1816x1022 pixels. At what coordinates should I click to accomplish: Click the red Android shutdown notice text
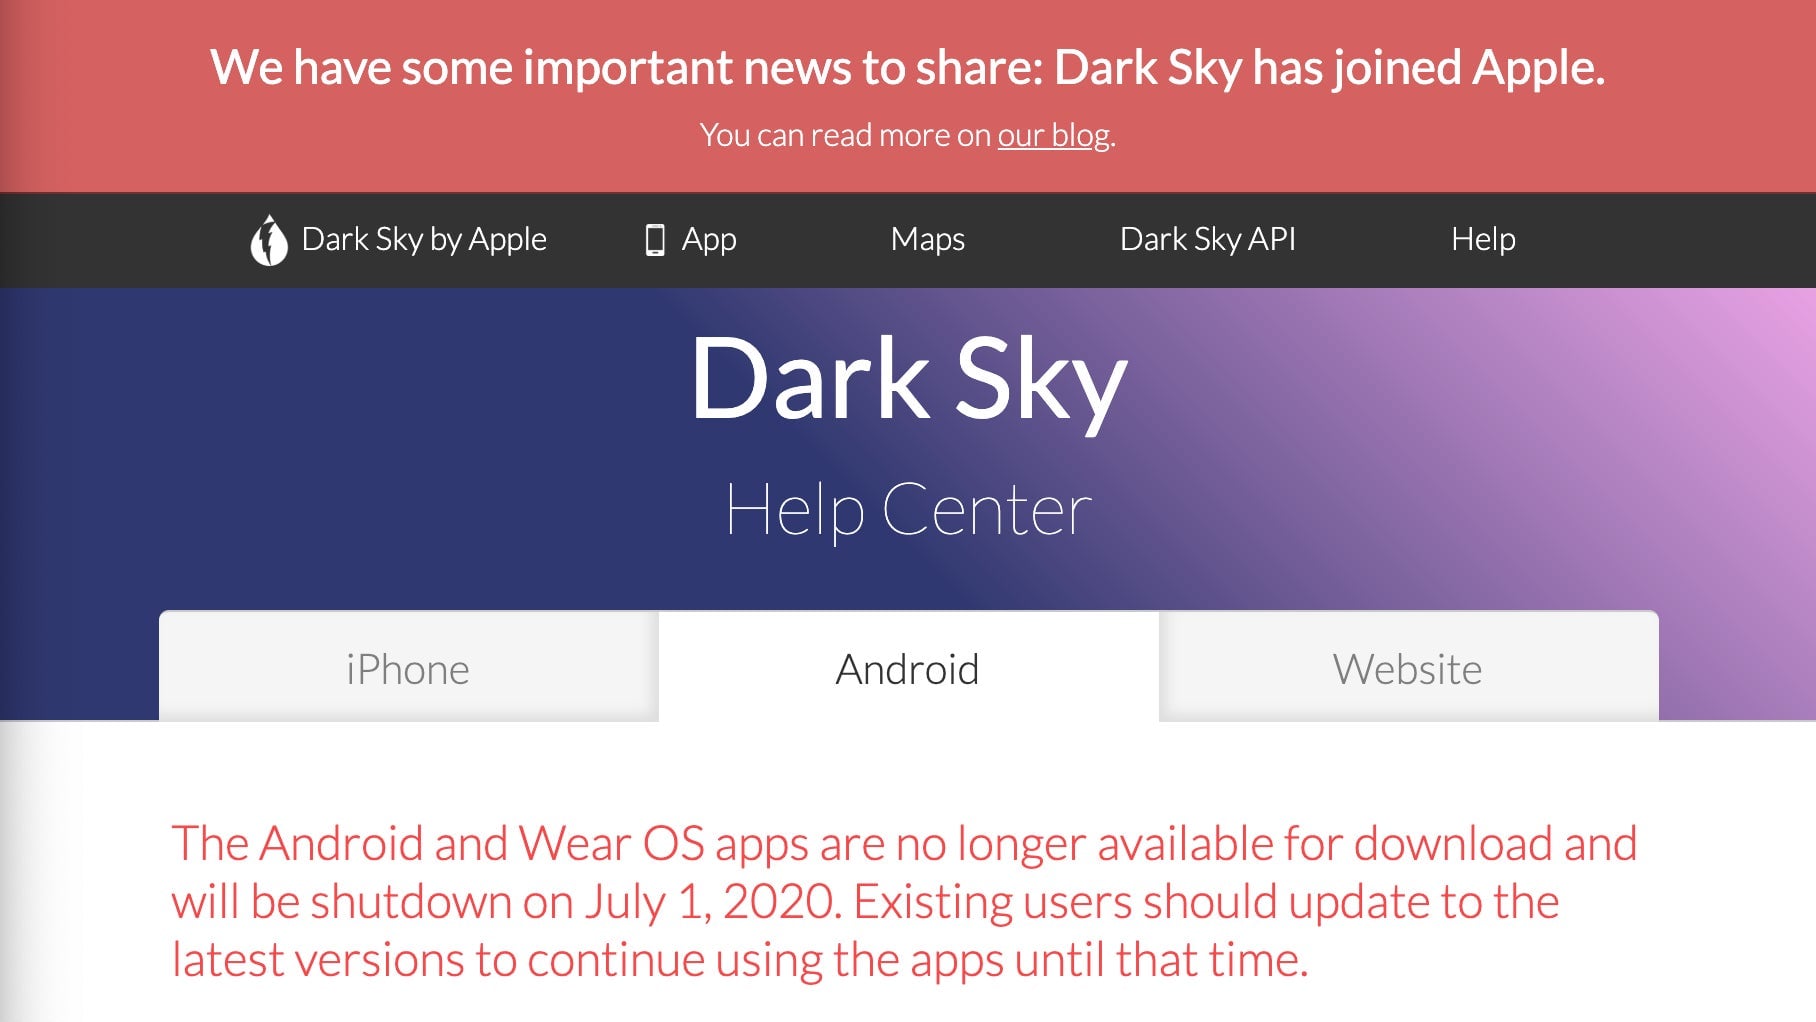(x=904, y=901)
